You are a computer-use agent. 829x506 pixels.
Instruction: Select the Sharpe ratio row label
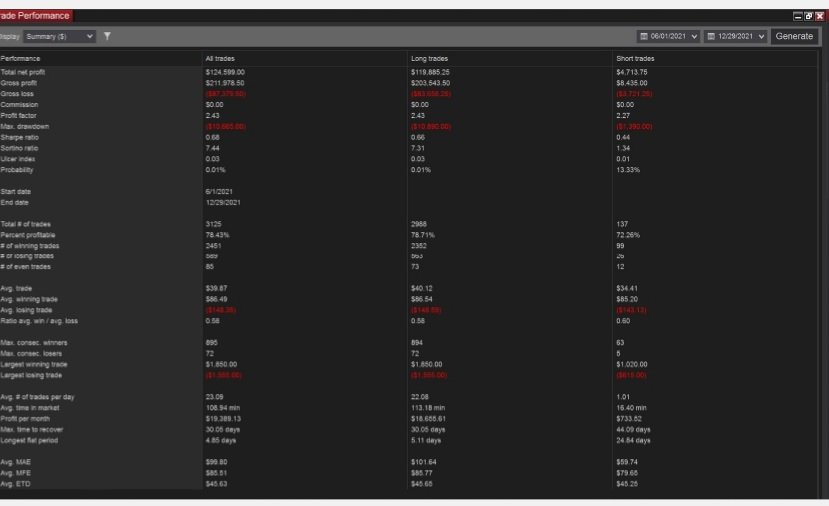[20, 137]
